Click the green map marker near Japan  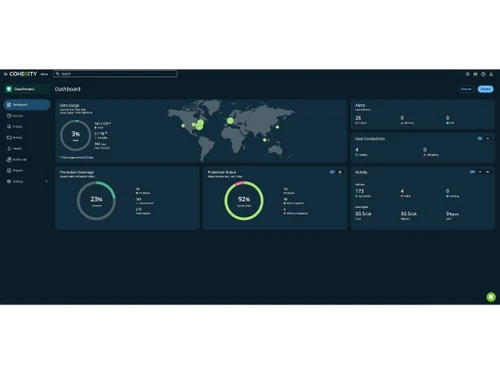277,127
